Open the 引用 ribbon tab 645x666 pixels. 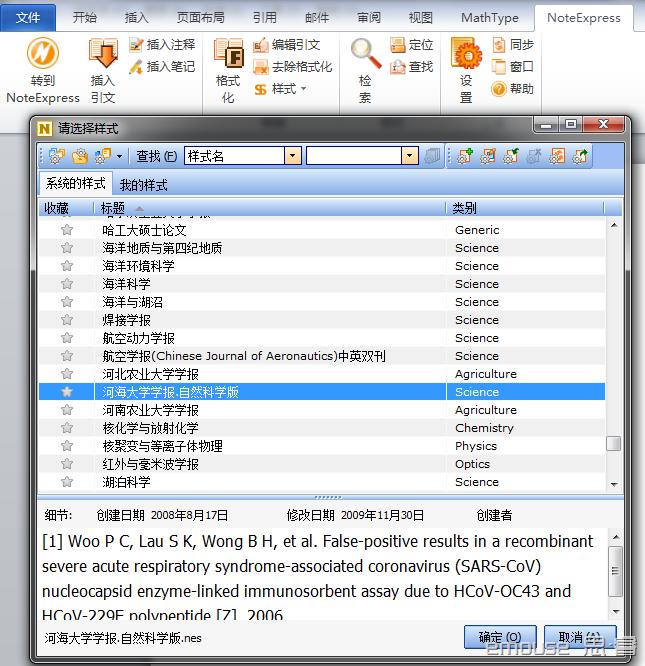pyautogui.click(x=265, y=17)
